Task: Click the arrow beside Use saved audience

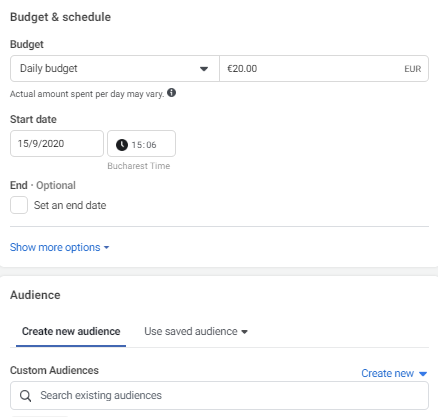Action: coord(244,332)
